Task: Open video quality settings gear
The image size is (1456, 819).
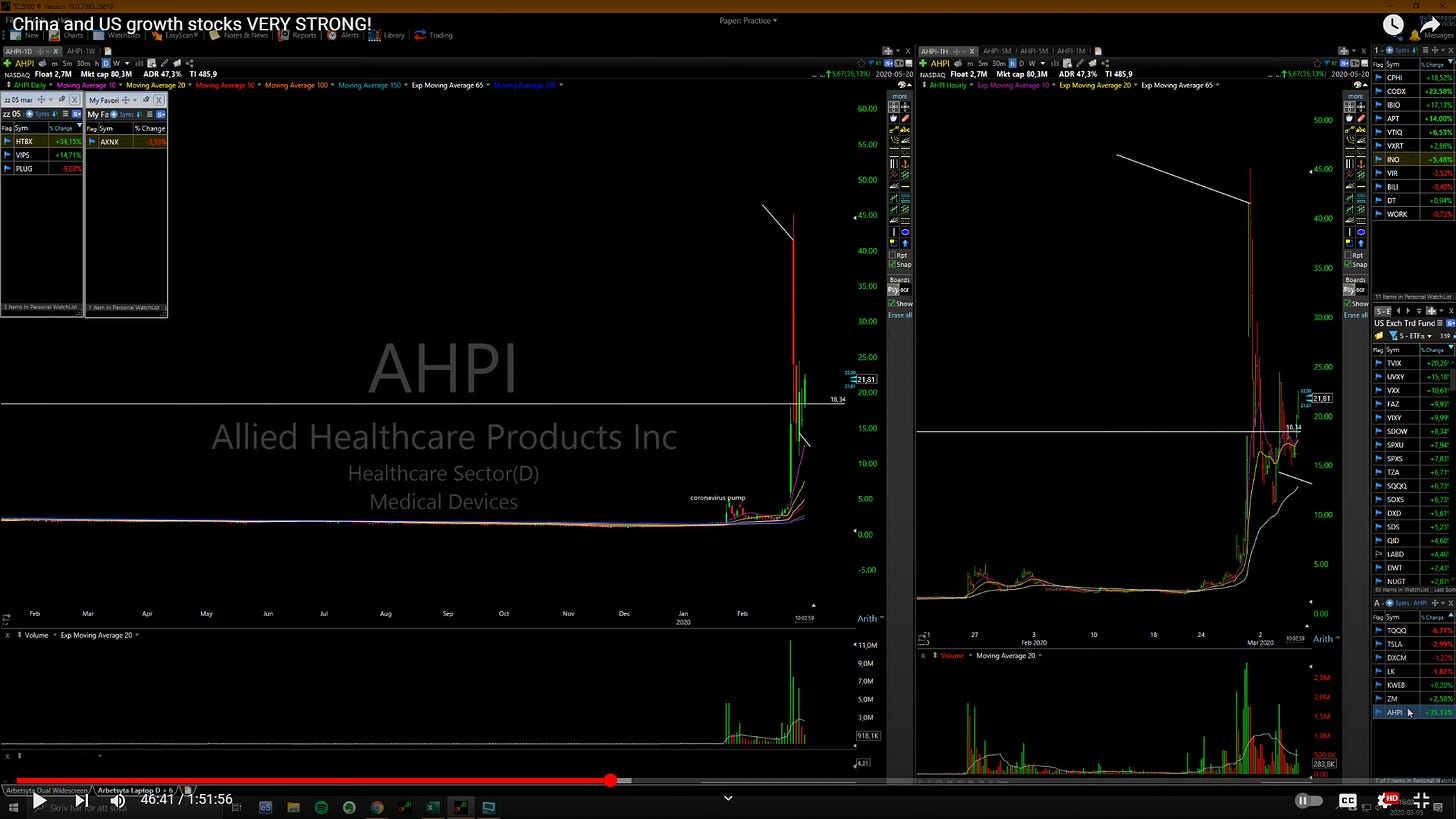Action: click(1387, 800)
